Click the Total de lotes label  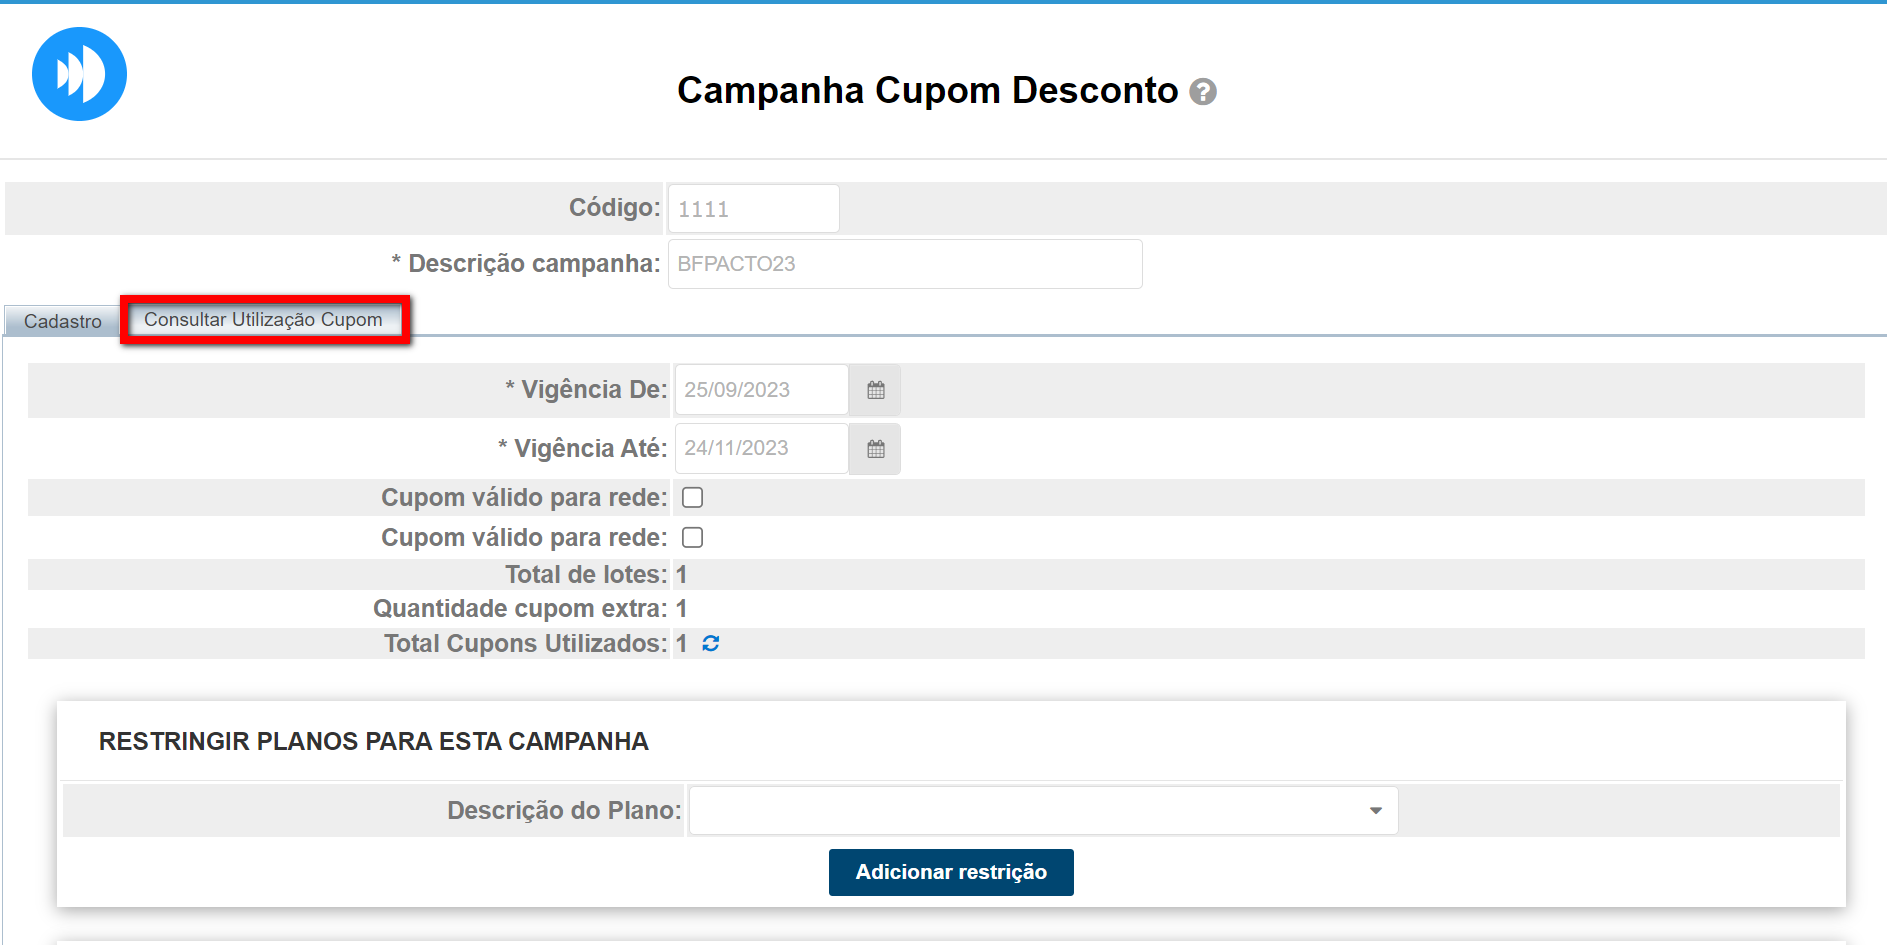tap(585, 575)
